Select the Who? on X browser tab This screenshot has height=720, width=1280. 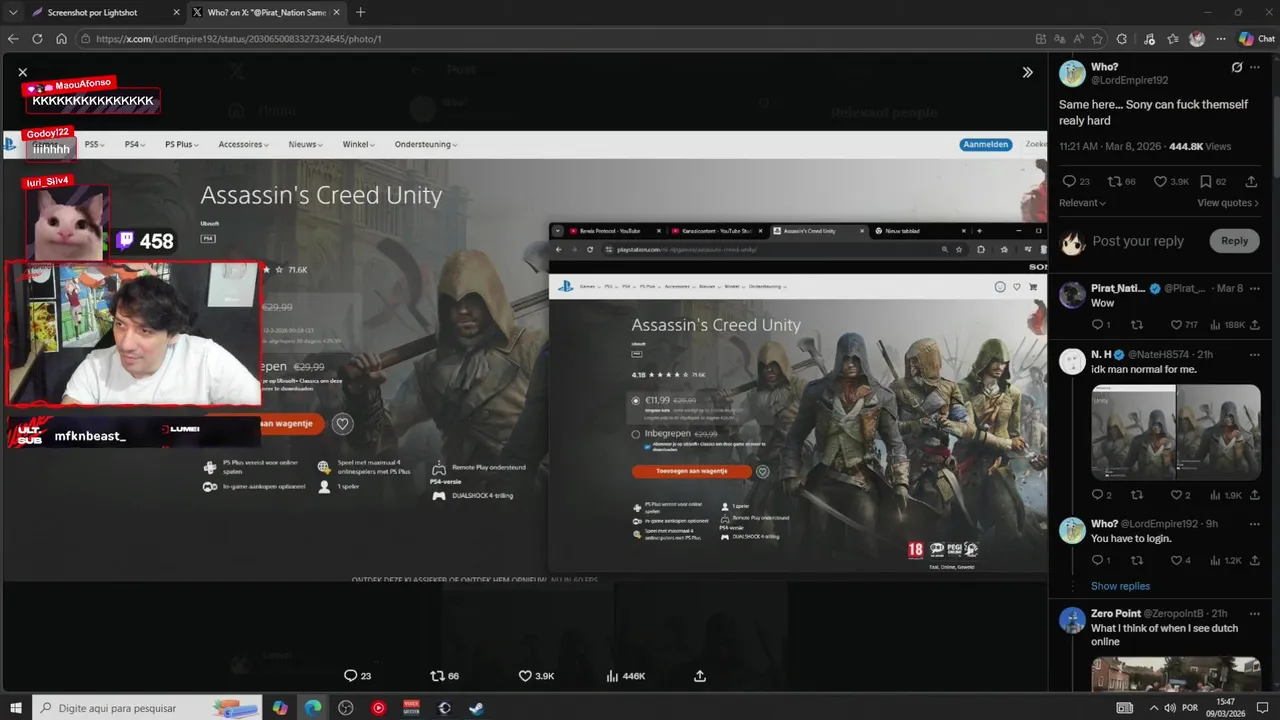265,12
